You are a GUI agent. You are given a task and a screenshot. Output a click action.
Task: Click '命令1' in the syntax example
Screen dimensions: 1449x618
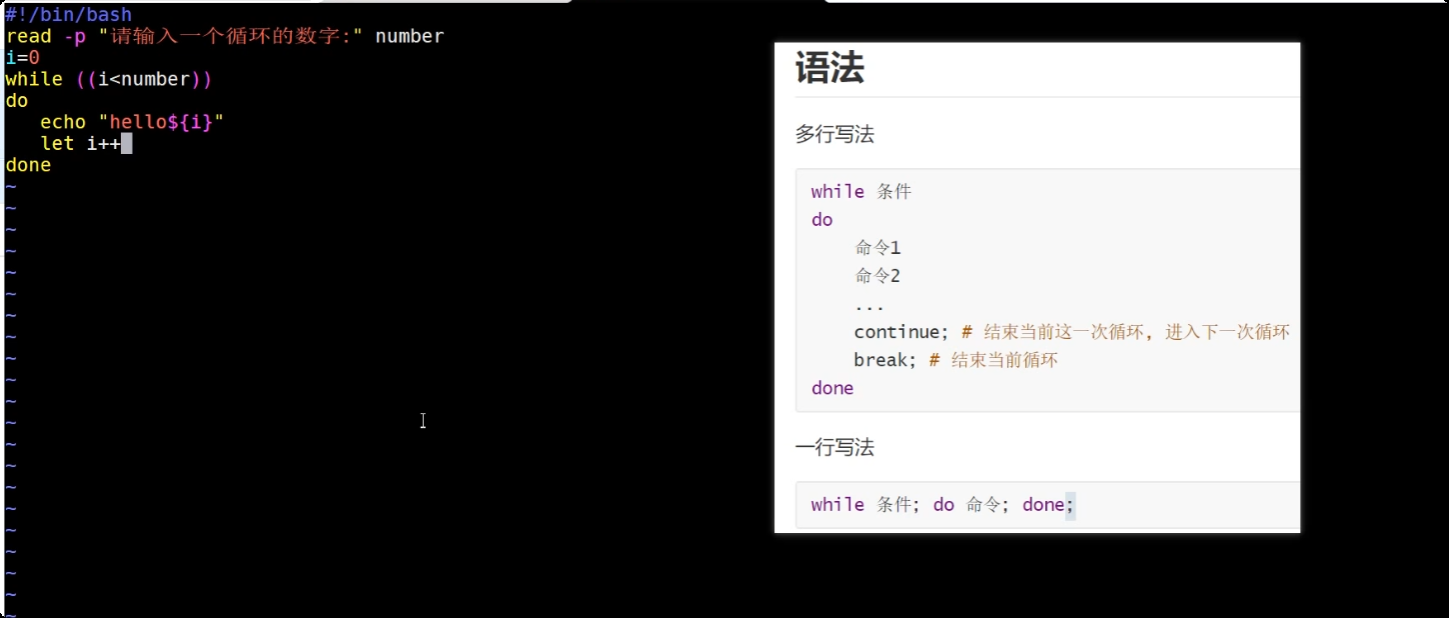(x=878, y=247)
